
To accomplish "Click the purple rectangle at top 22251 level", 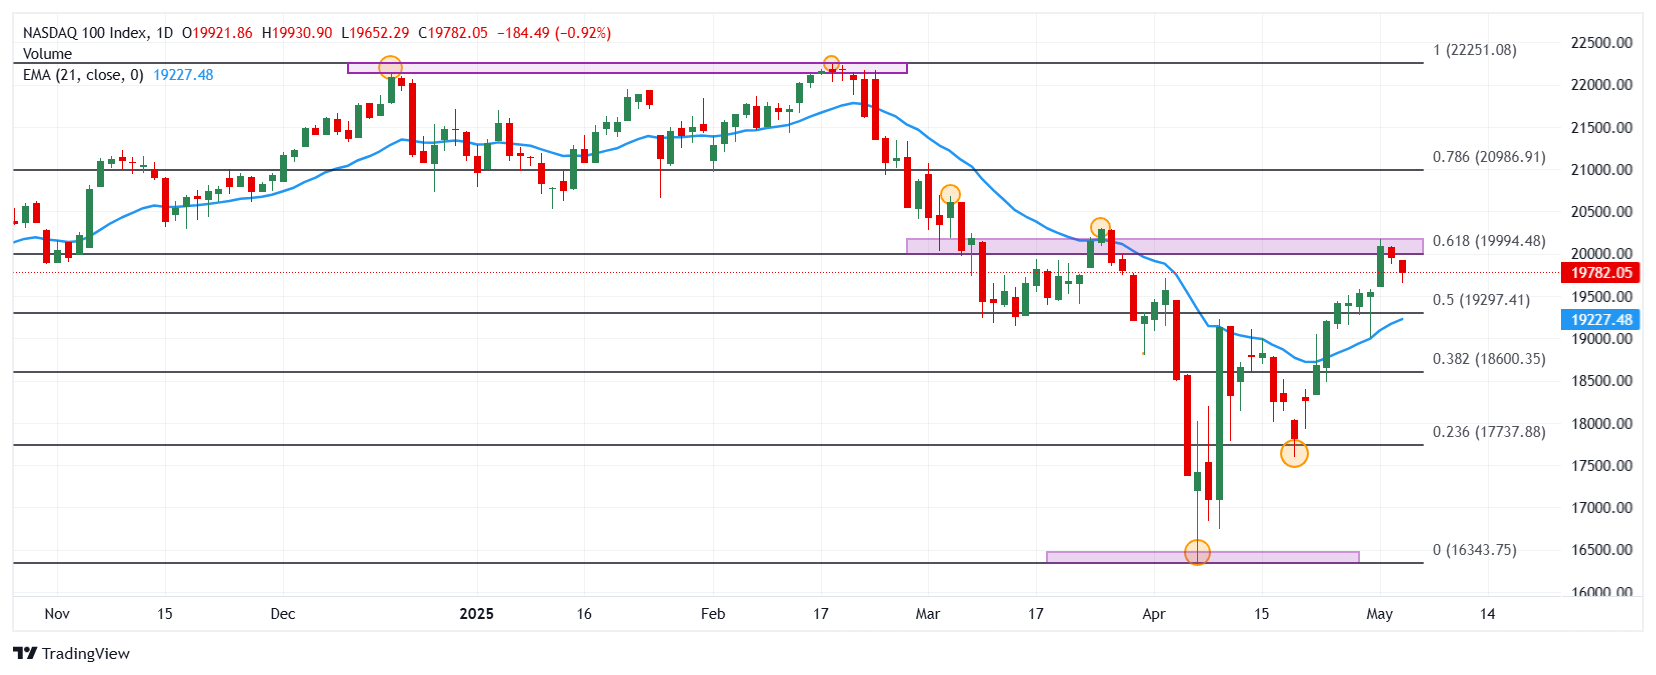I will pos(627,68).
